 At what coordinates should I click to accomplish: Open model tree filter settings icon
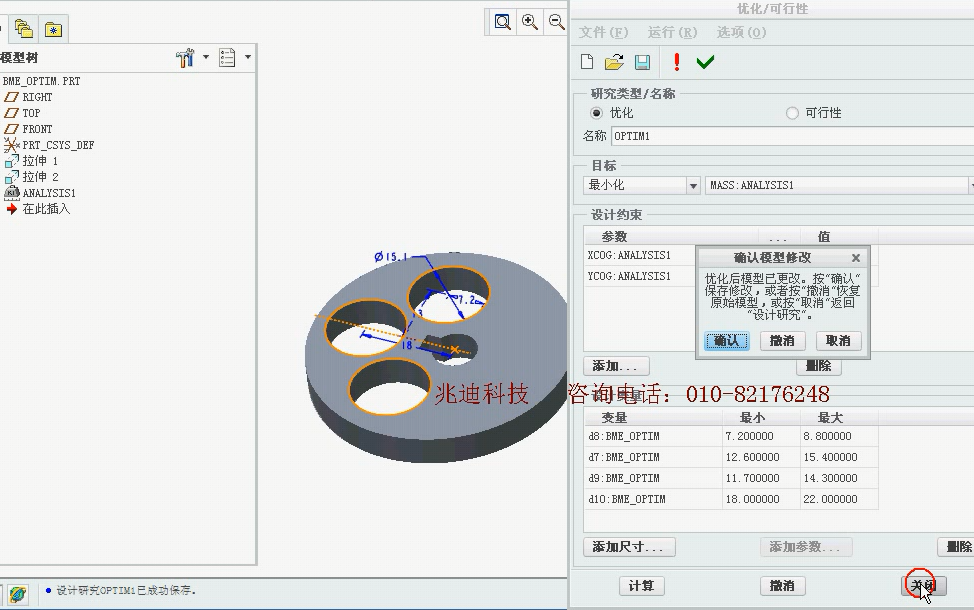[184, 57]
